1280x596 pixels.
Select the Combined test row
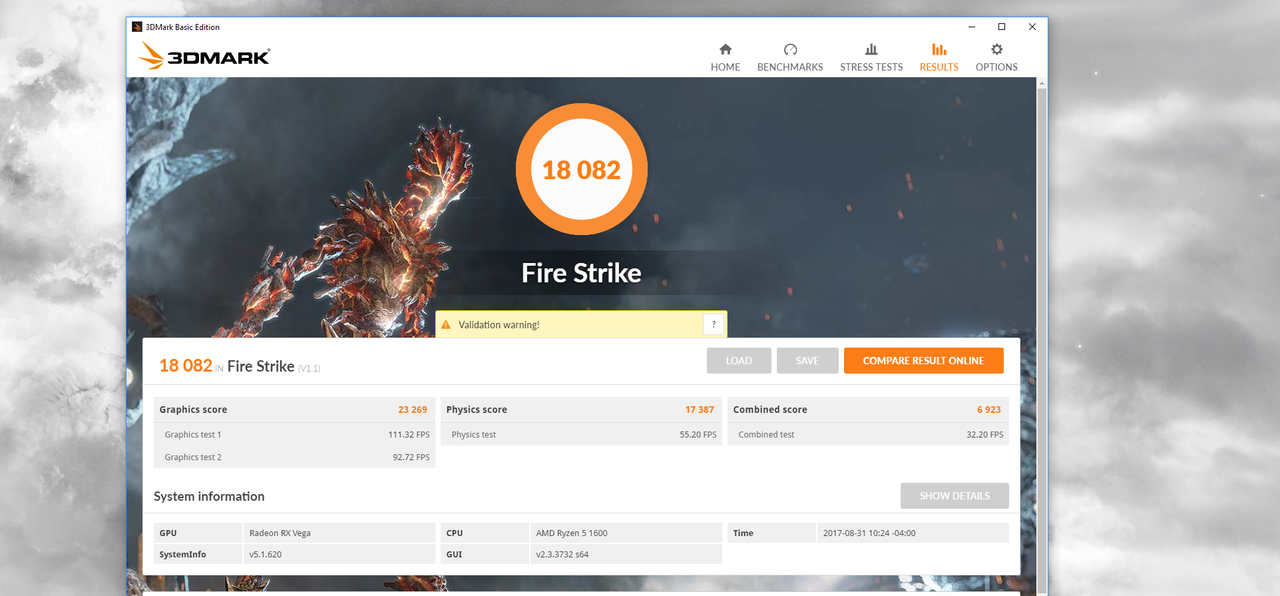pyautogui.click(x=868, y=434)
